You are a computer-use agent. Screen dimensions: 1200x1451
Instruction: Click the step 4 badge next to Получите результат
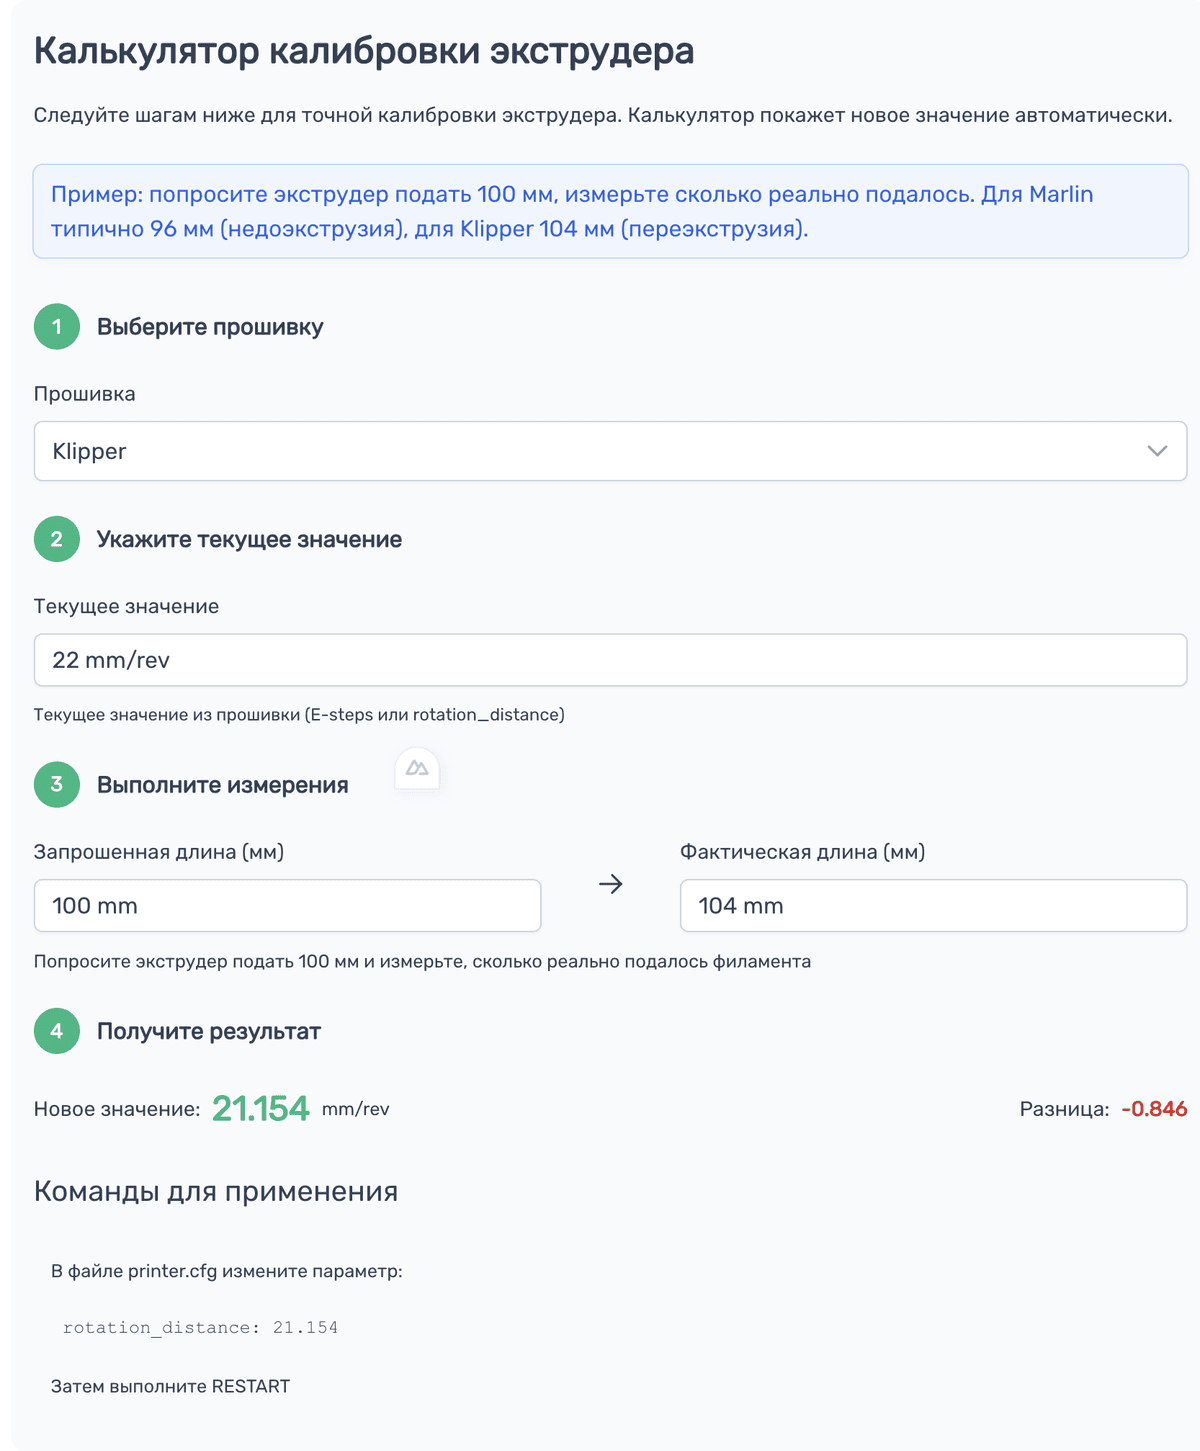(x=57, y=1031)
